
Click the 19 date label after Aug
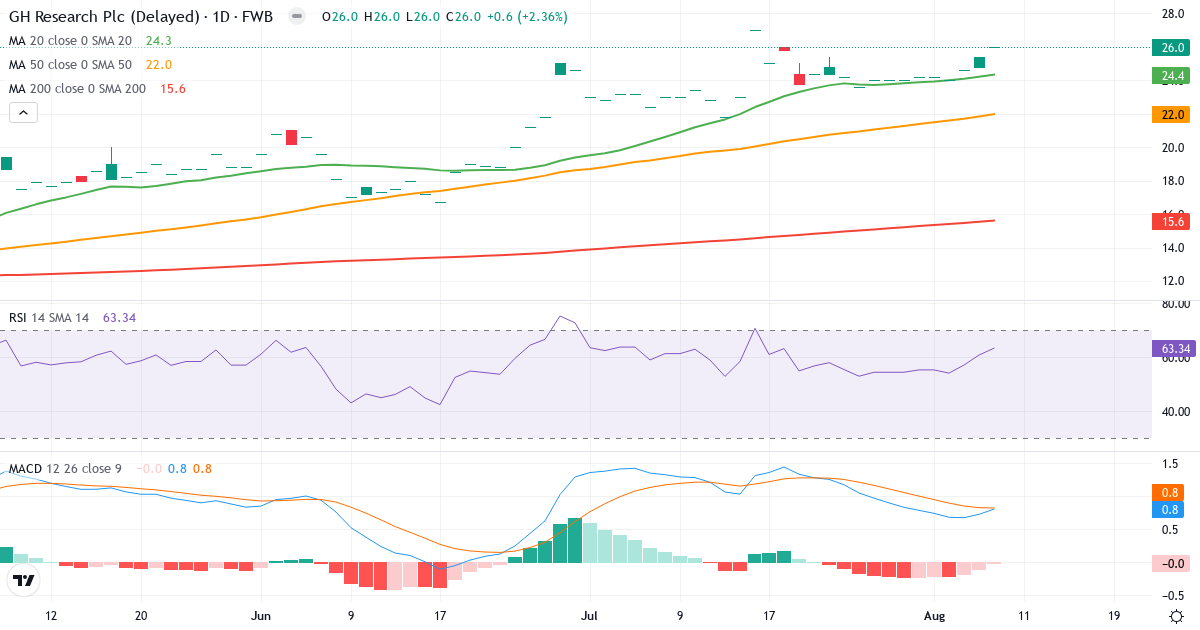(1115, 616)
